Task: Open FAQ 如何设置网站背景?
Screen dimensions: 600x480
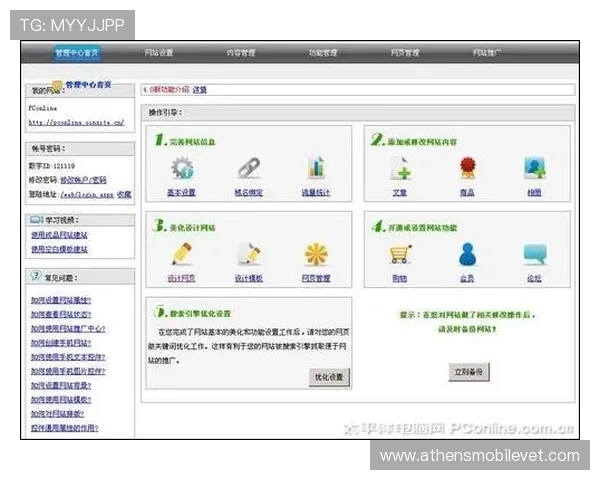Action: pyautogui.click(x=61, y=385)
